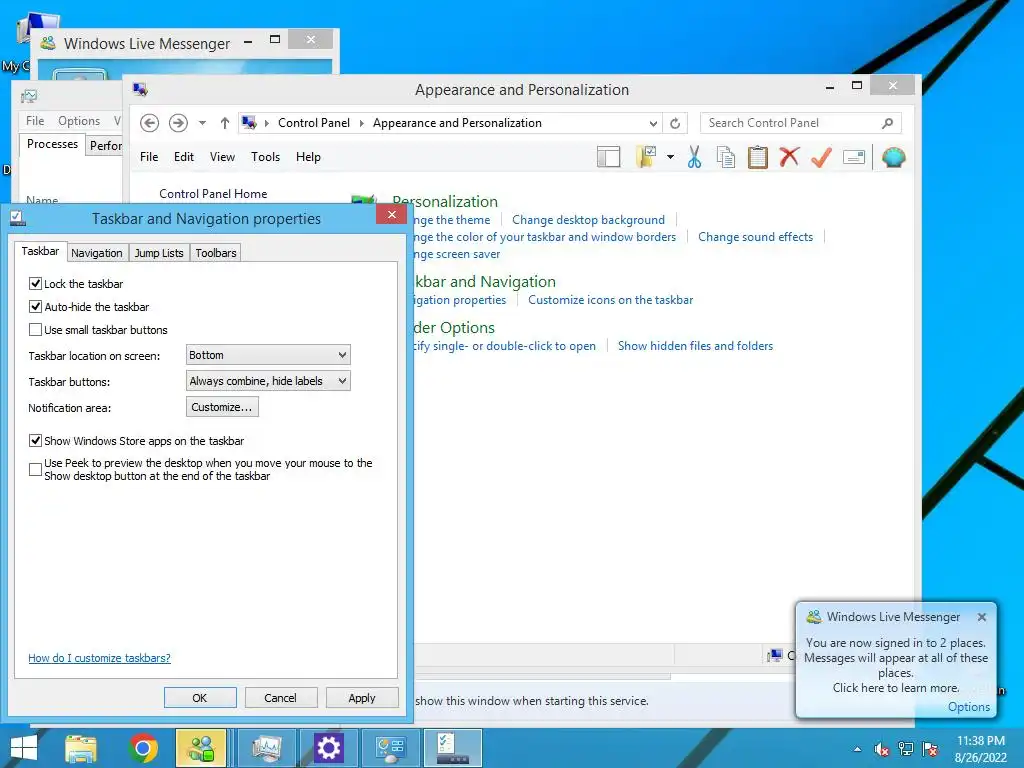Refresh the Control Panel address bar
Image resolution: width=1024 pixels, height=768 pixels.
[675, 123]
